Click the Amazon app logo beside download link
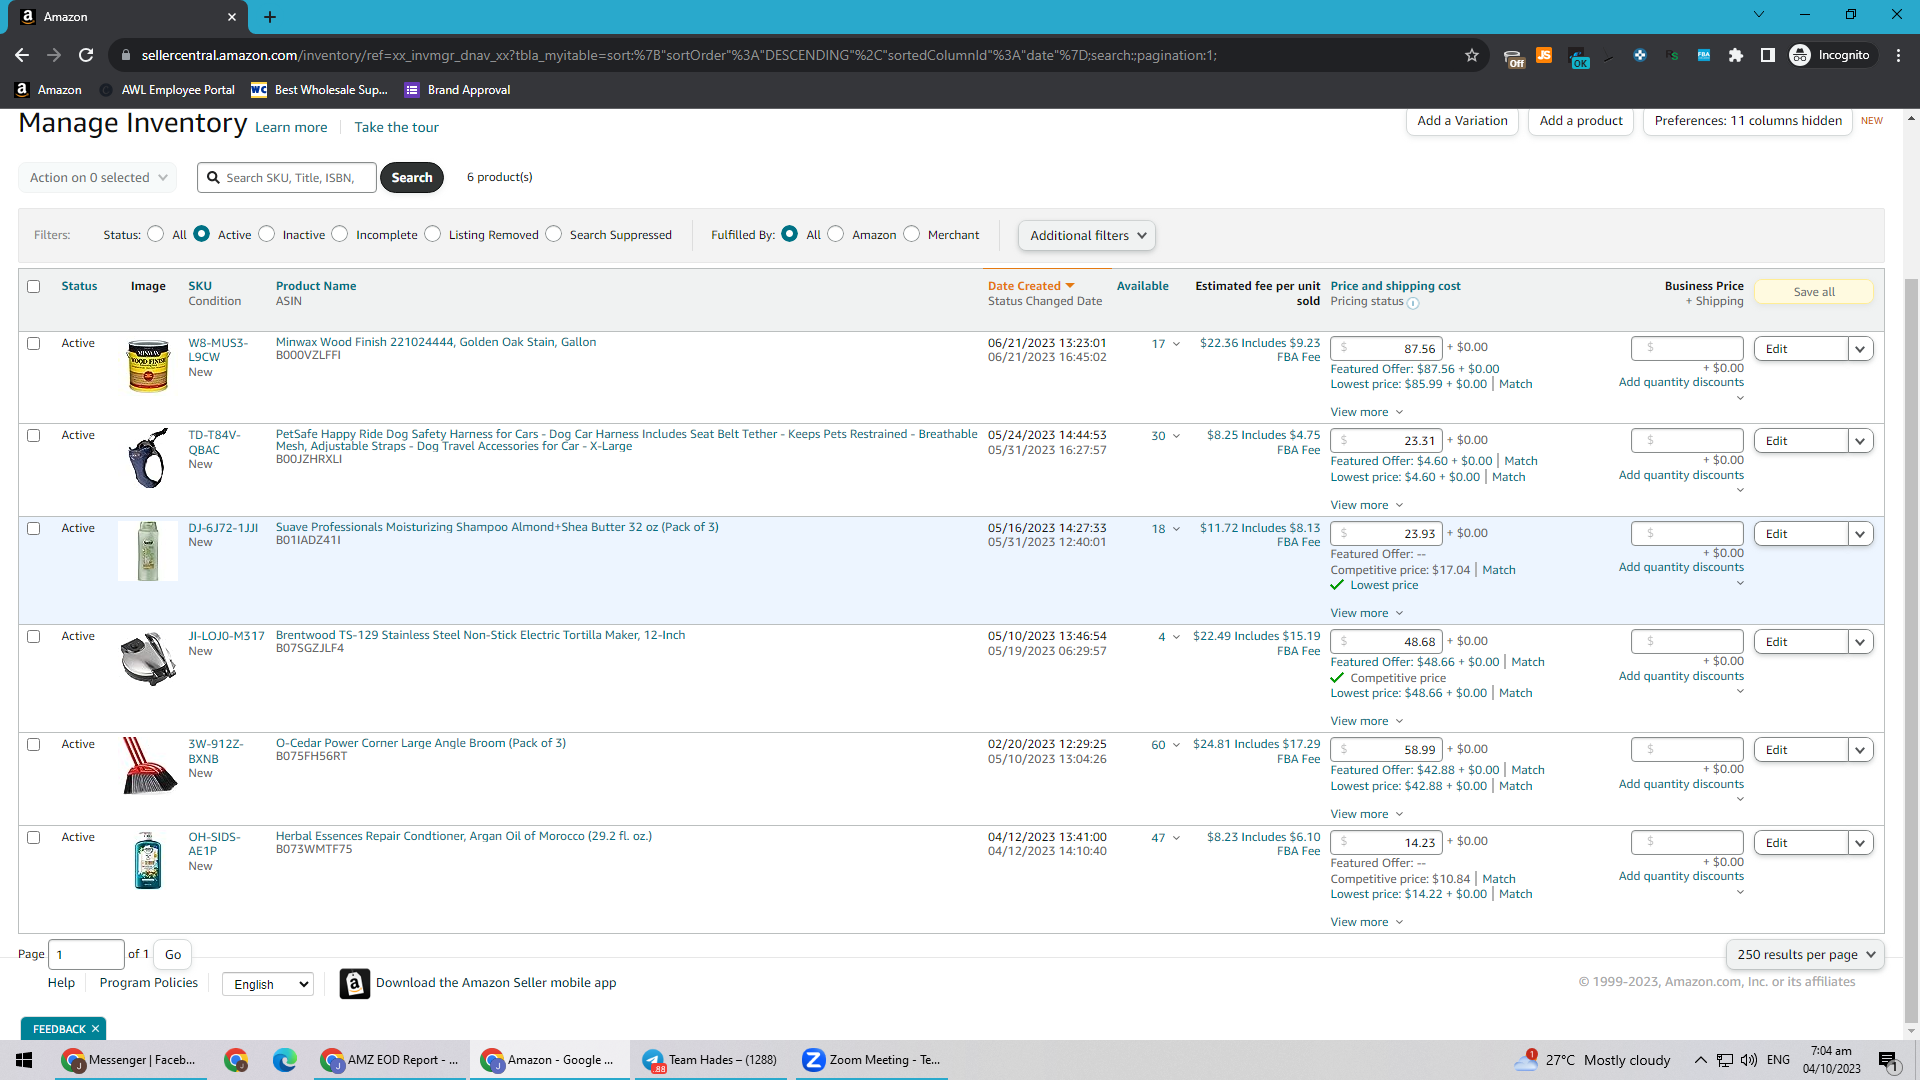The height and width of the screenshot is (1080, 1920). tap(354, 984)
